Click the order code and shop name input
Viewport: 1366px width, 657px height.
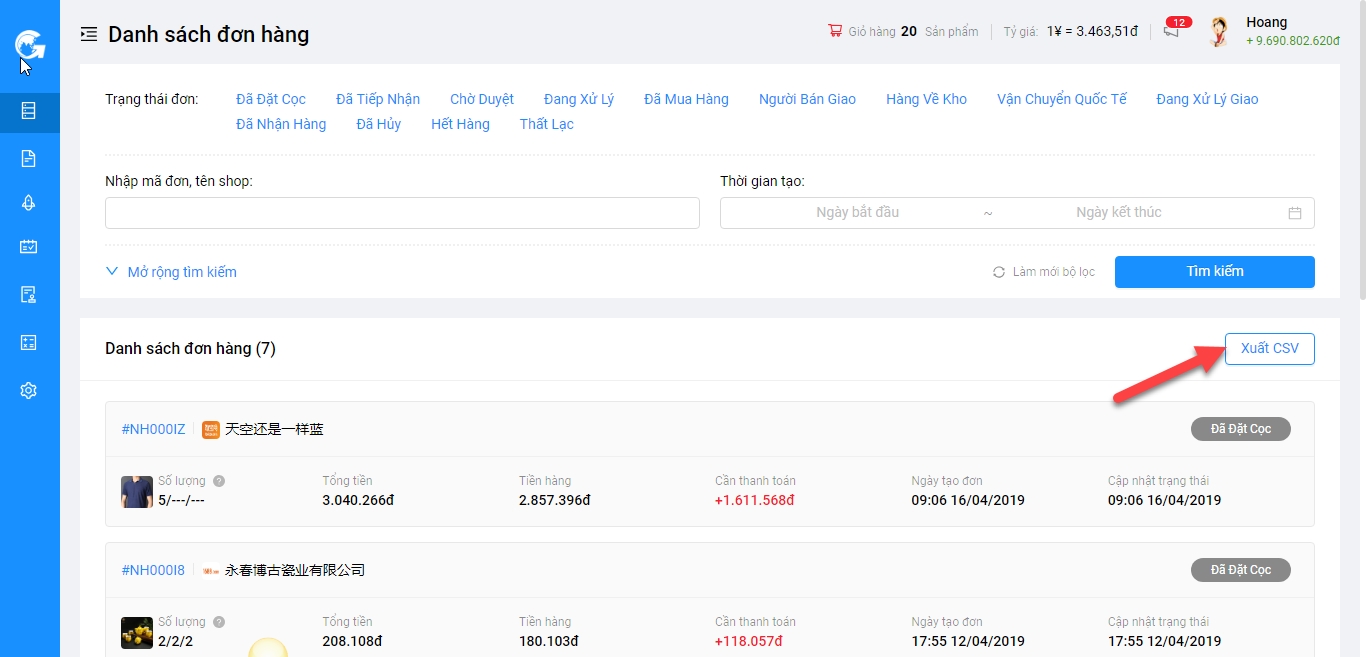pos(402,213)
